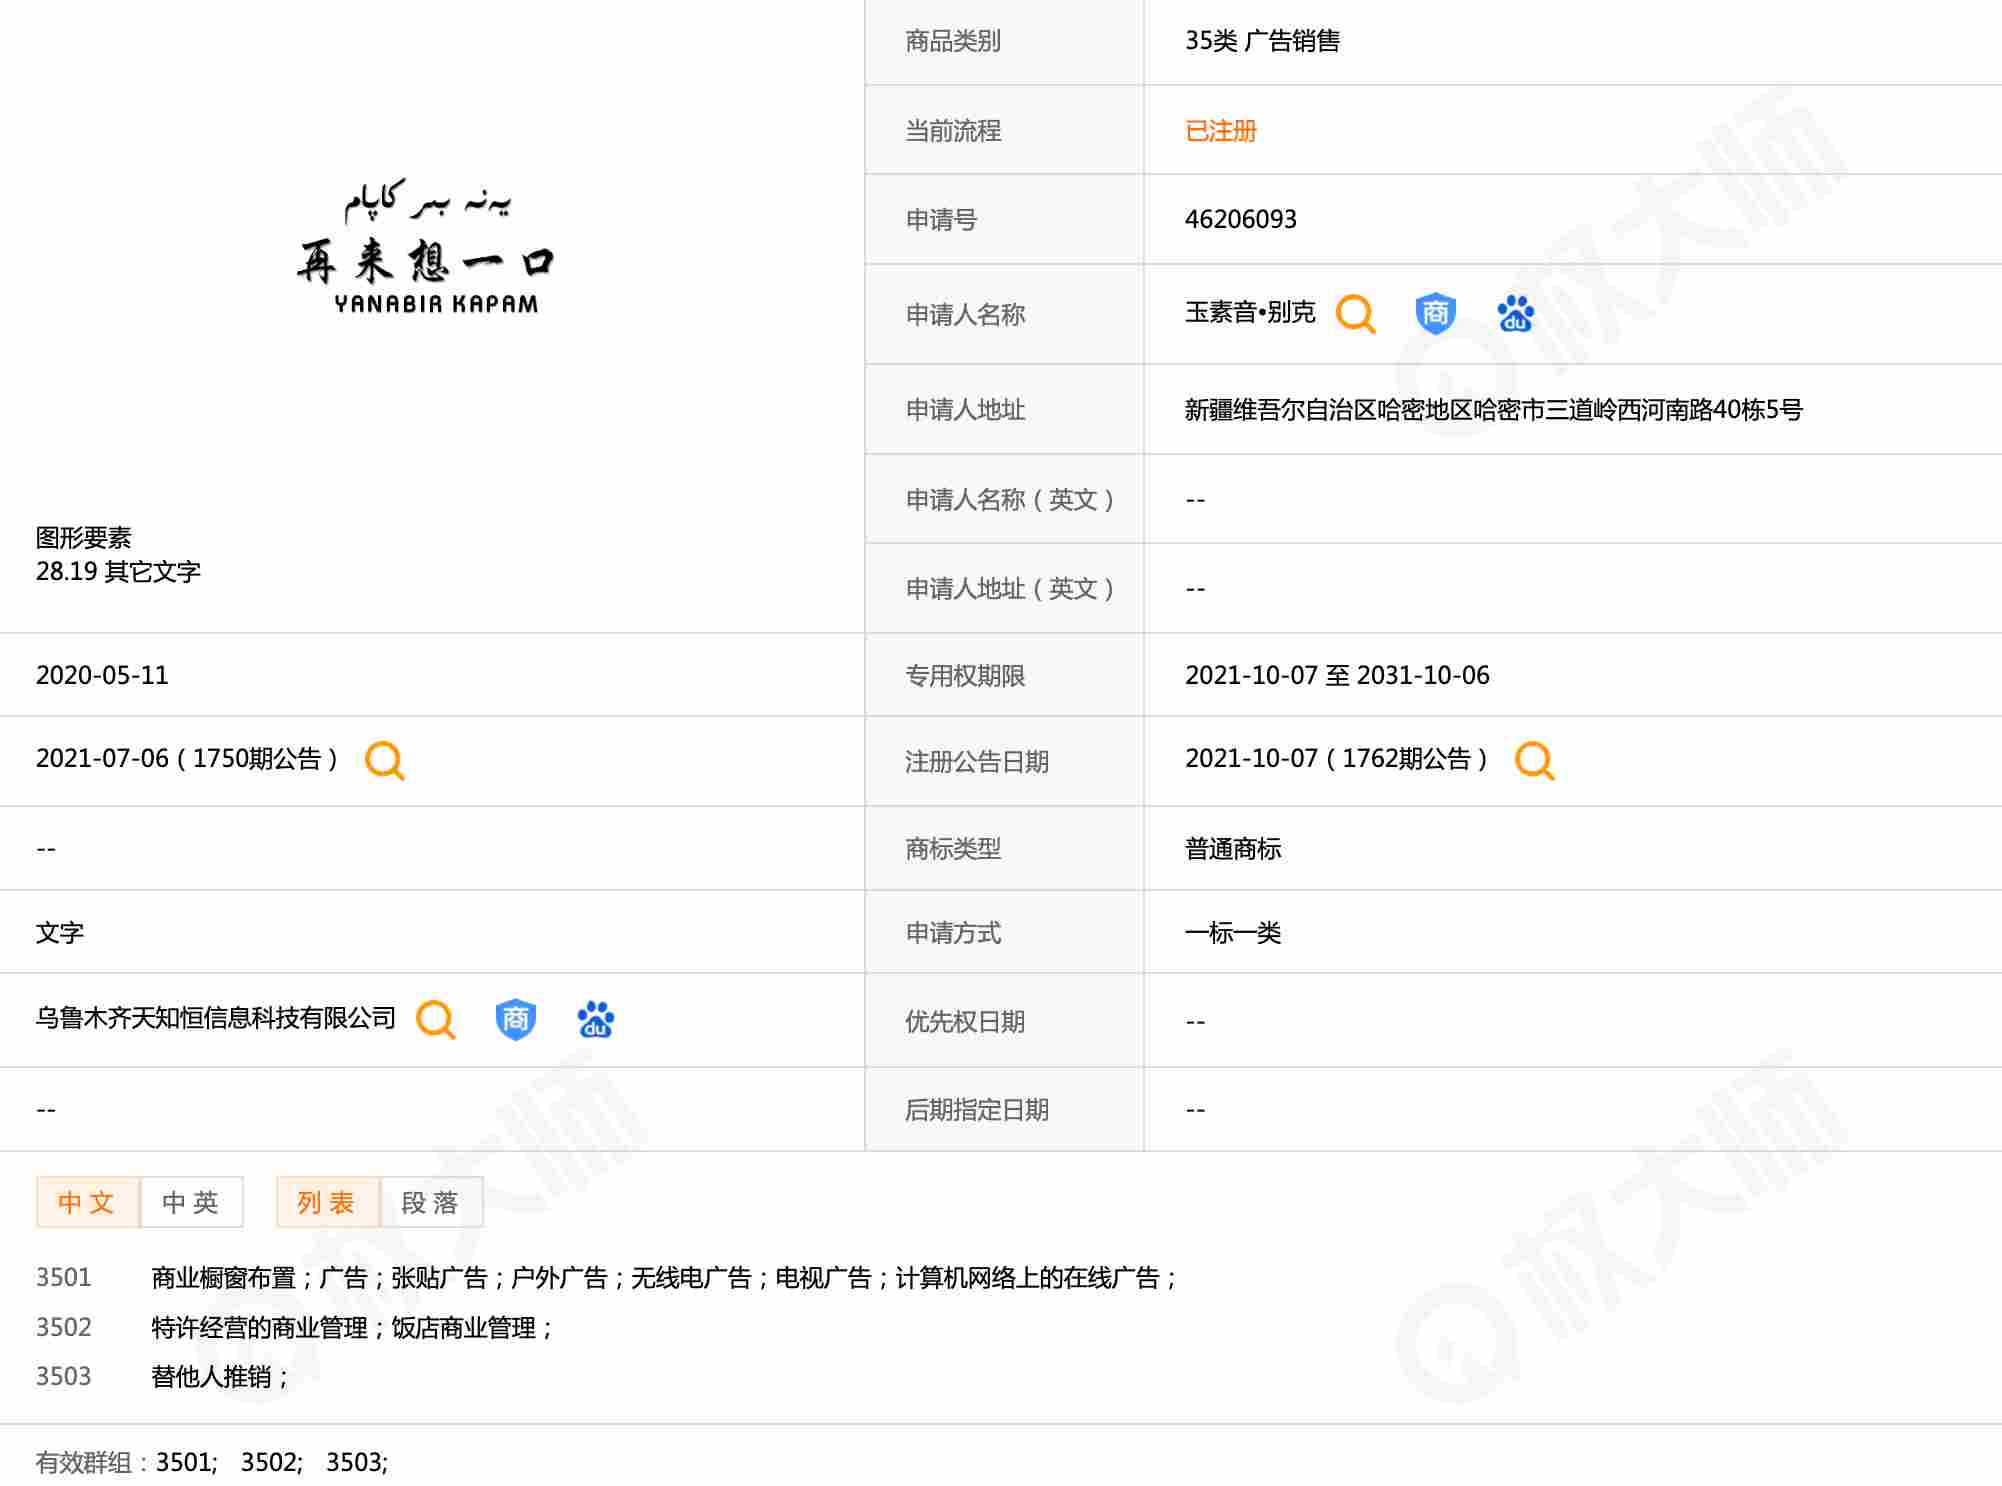Click group code 3502 row
Viewport: 2002px width, 1486px height.
pos(63,1327)
